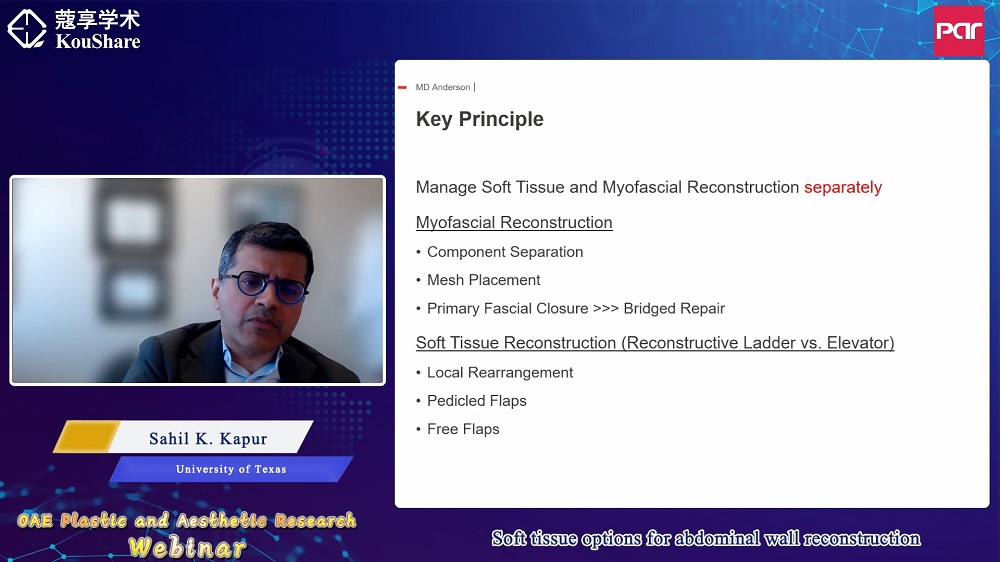Click the Pedicled Flaps bullet
Image resolution: width=1000 pixels, height=562 pixels.
(476, 400)
